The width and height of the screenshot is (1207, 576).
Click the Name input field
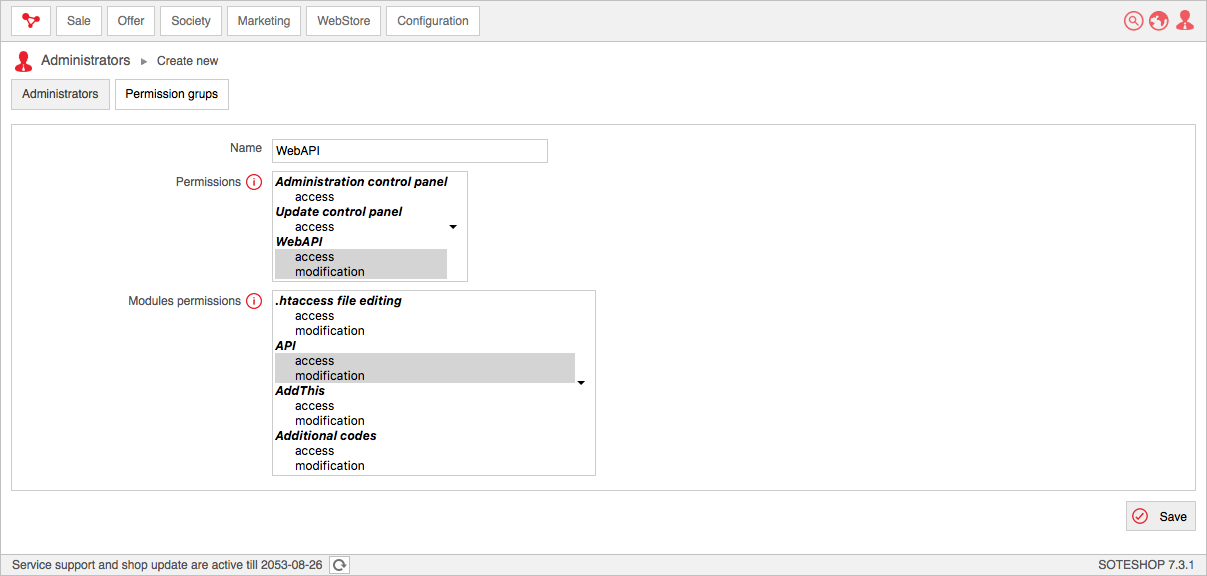[x=410, y=150]
